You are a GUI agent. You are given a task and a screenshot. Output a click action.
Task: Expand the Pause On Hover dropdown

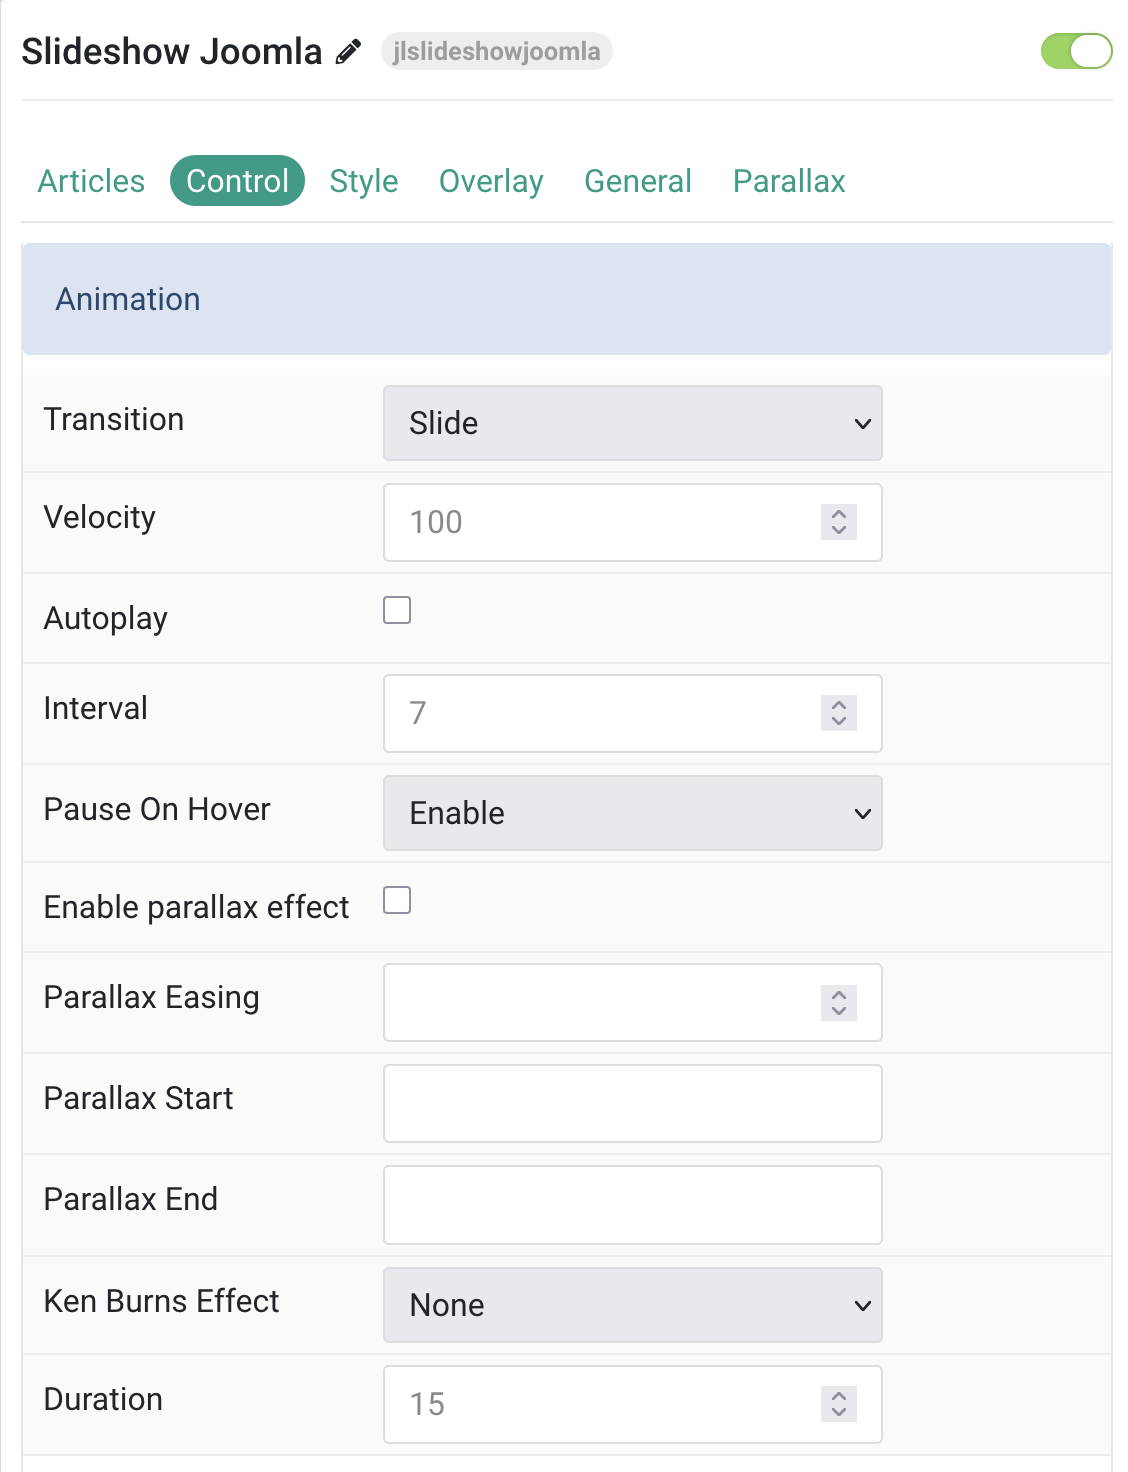[x=633, y=813]
